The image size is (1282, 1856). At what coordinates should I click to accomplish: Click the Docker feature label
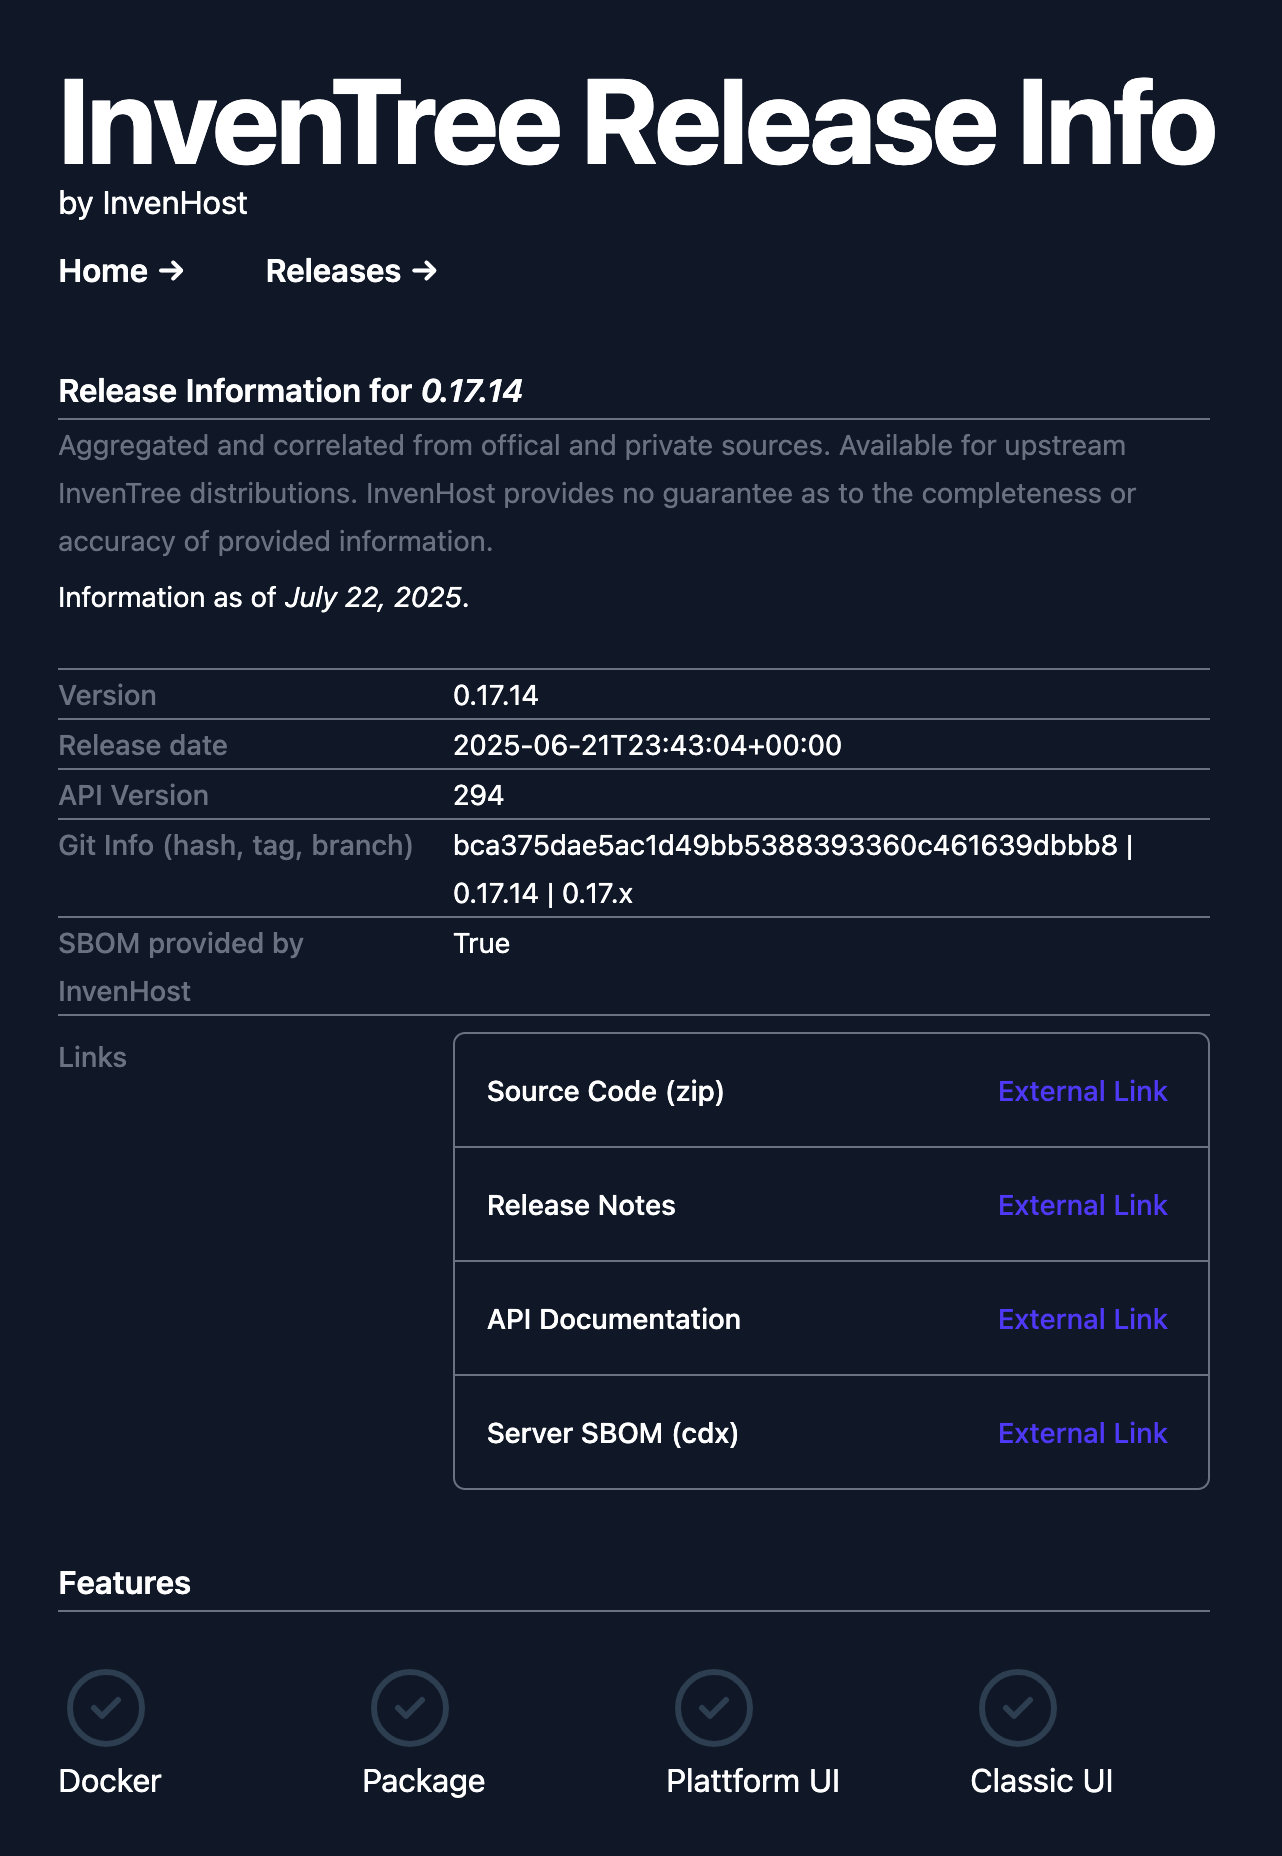coord(110,1781)
